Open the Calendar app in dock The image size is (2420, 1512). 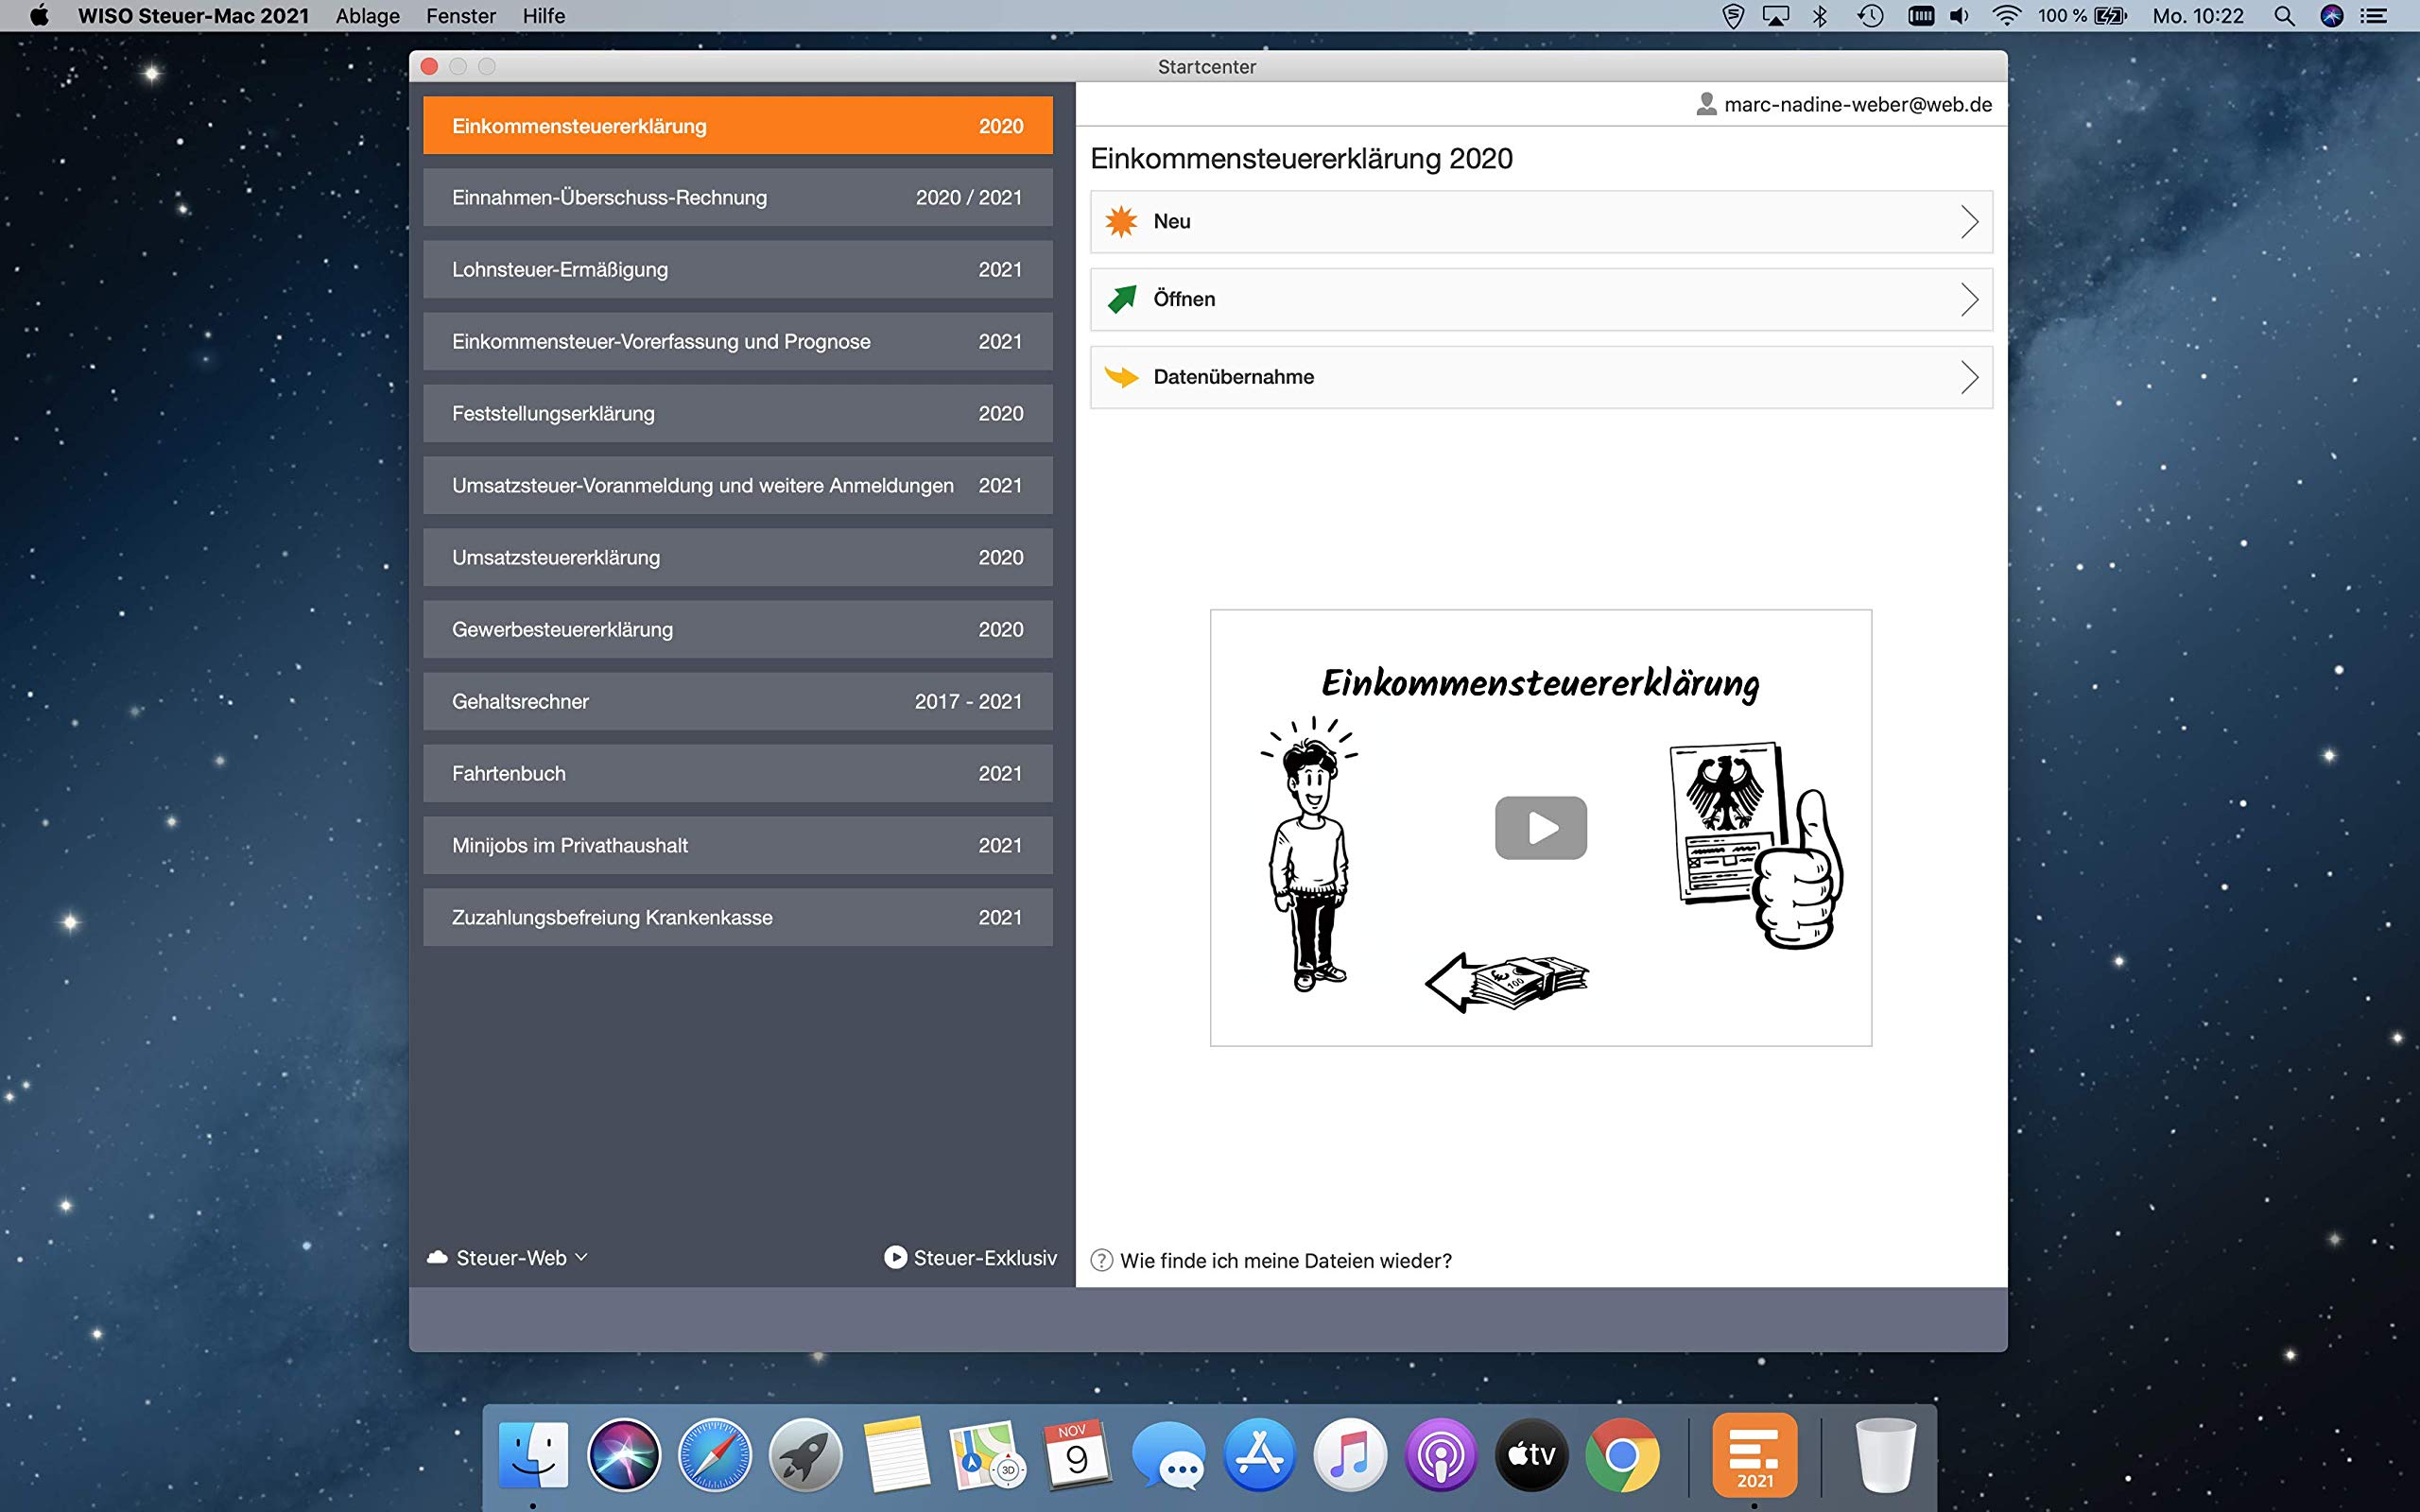1077,1455
